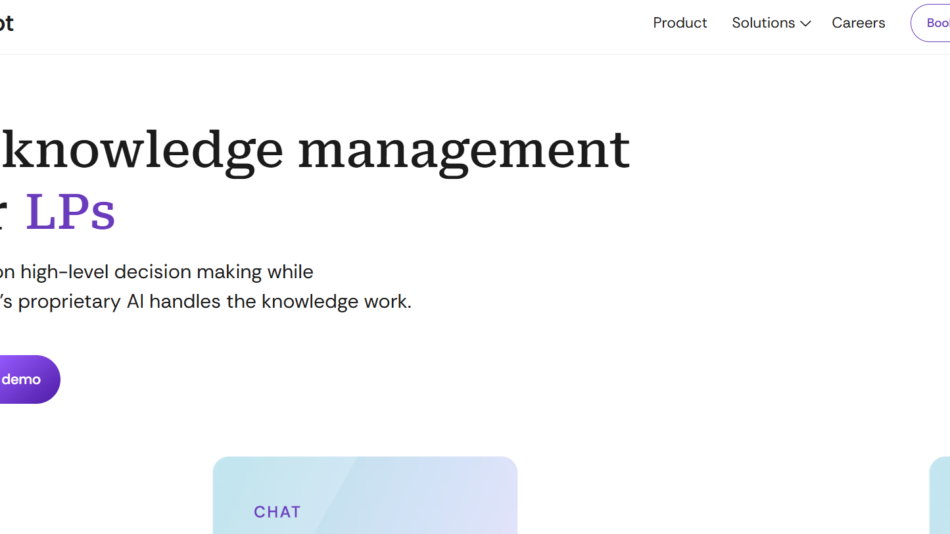Select the purple 'LPs' headline text
Viewport: 950px width, 534px height.
[70, 211]
